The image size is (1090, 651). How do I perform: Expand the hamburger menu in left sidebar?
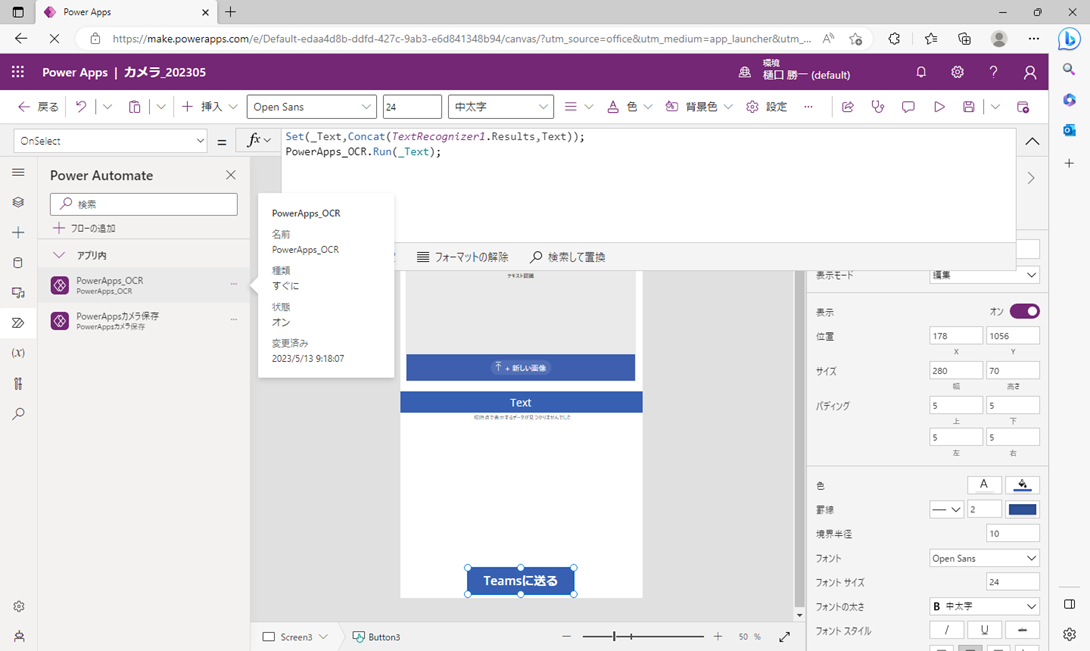(18, 172)
